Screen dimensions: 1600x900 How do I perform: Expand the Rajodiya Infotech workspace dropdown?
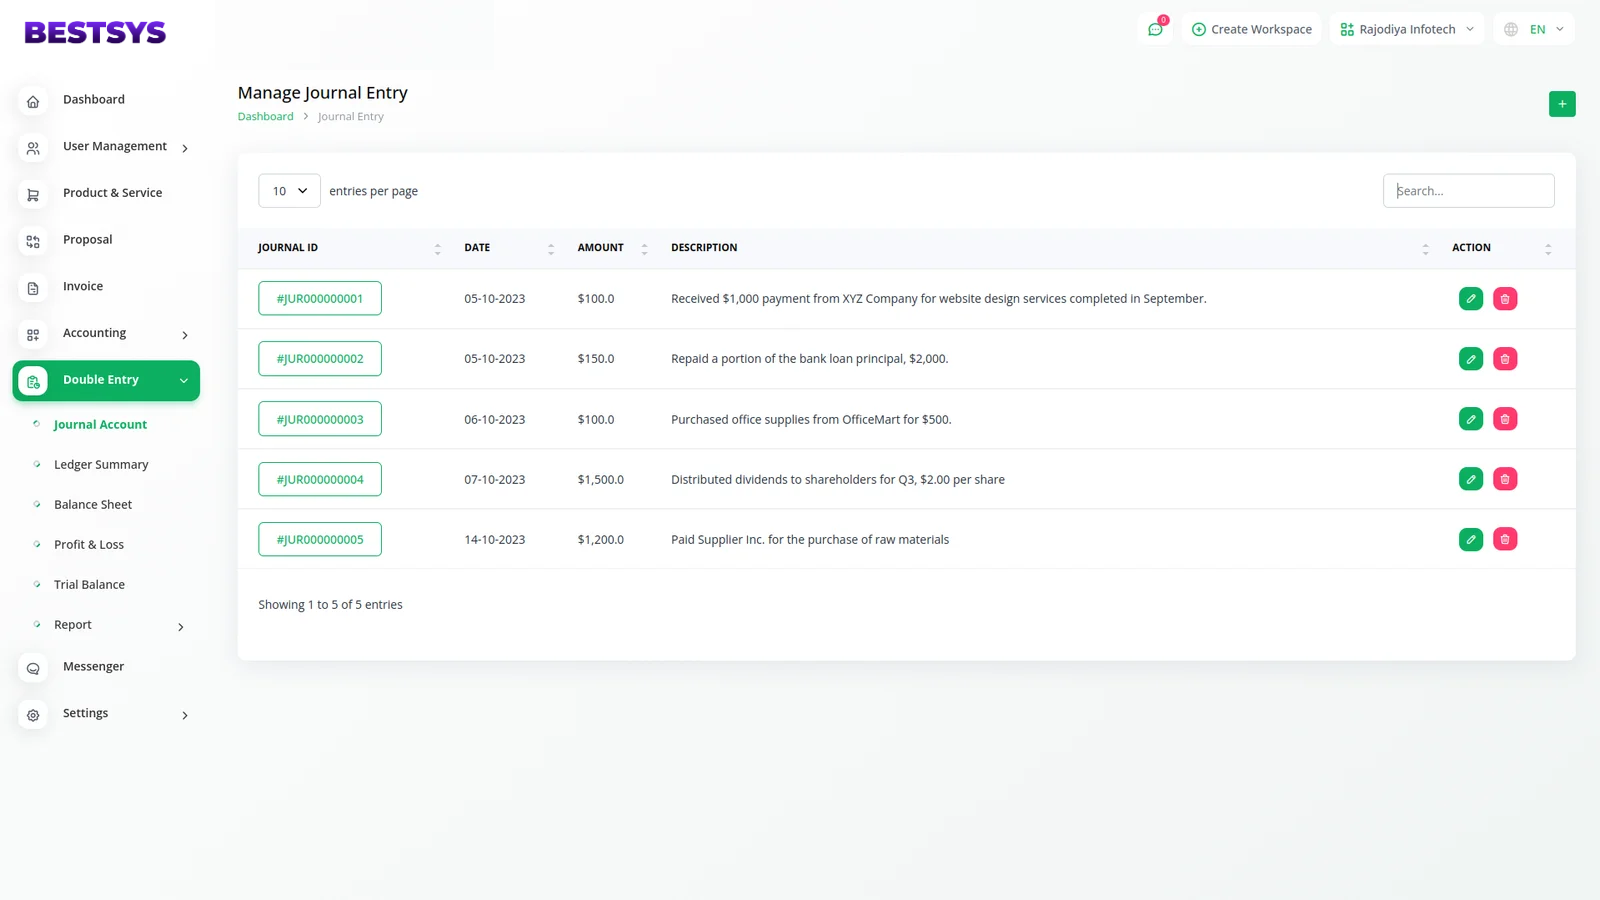[1406, 29]
